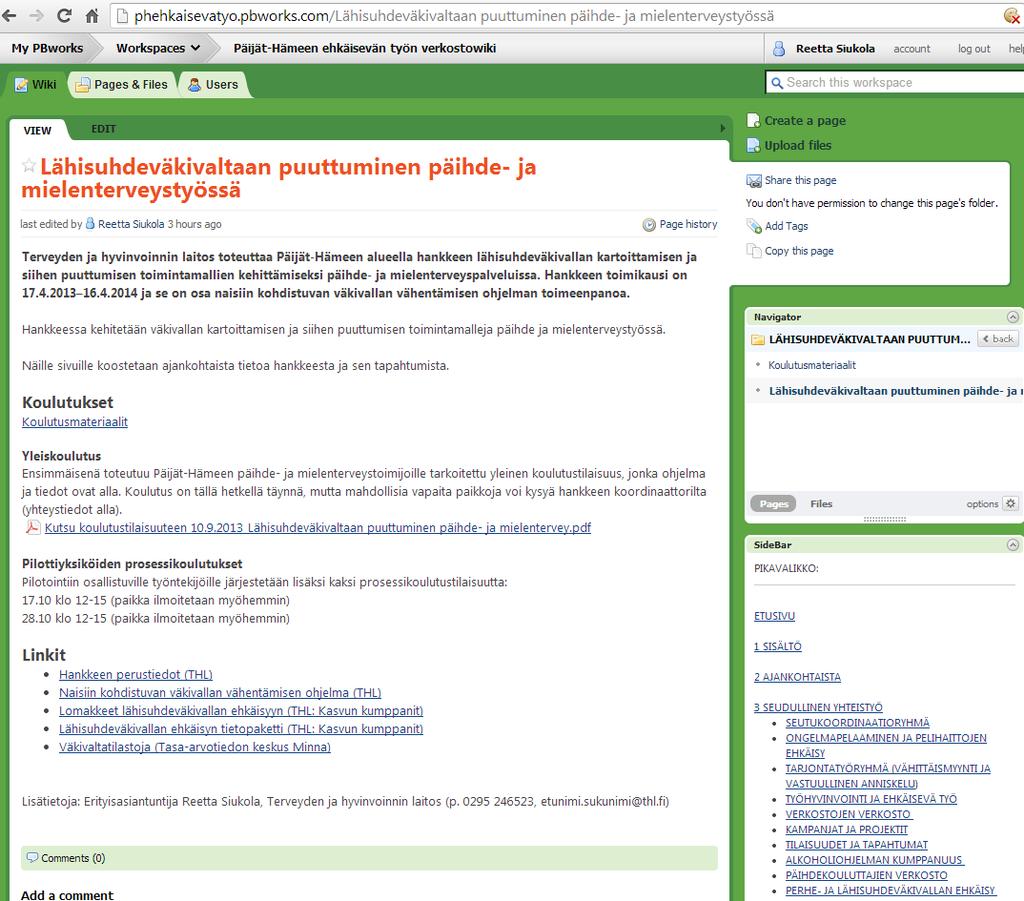Viewport: 1024px width, 901px height.
Task: Click log out
Action: point(974,48)
